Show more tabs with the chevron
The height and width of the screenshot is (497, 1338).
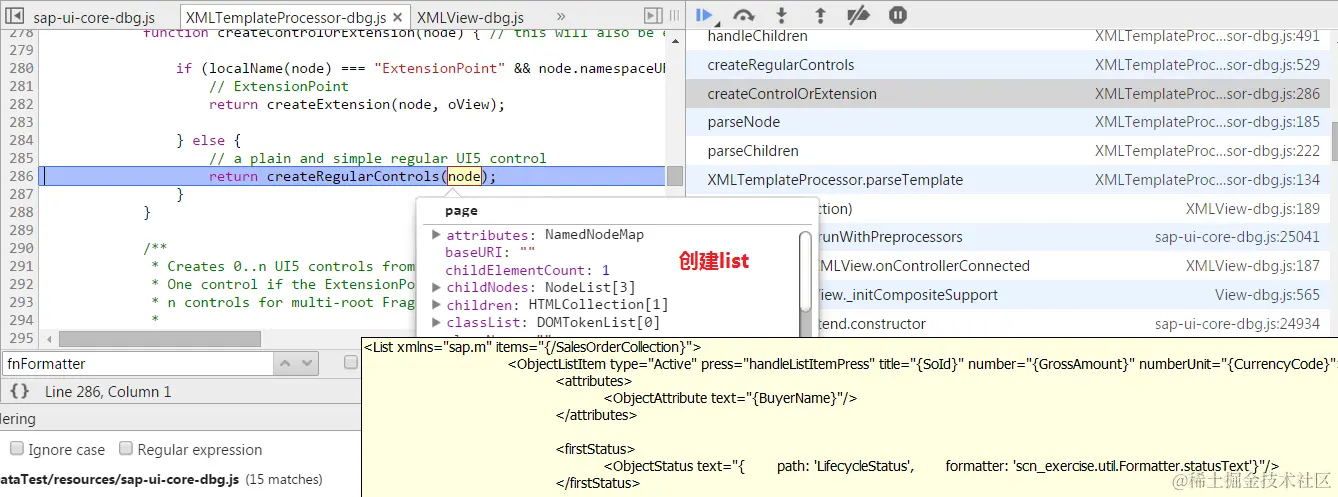[560, 17]
